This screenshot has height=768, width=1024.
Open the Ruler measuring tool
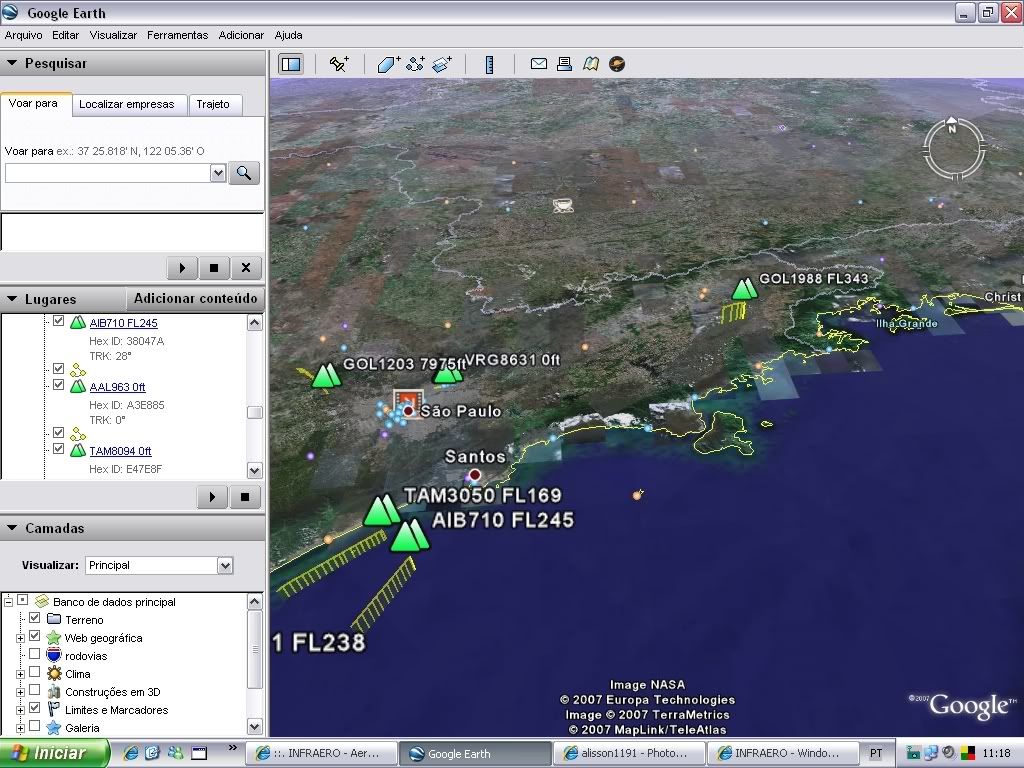[x=489, y=64]
